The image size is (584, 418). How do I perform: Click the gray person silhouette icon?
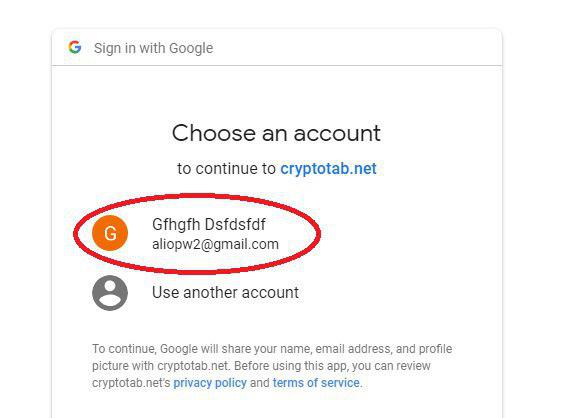click(110, 293)
